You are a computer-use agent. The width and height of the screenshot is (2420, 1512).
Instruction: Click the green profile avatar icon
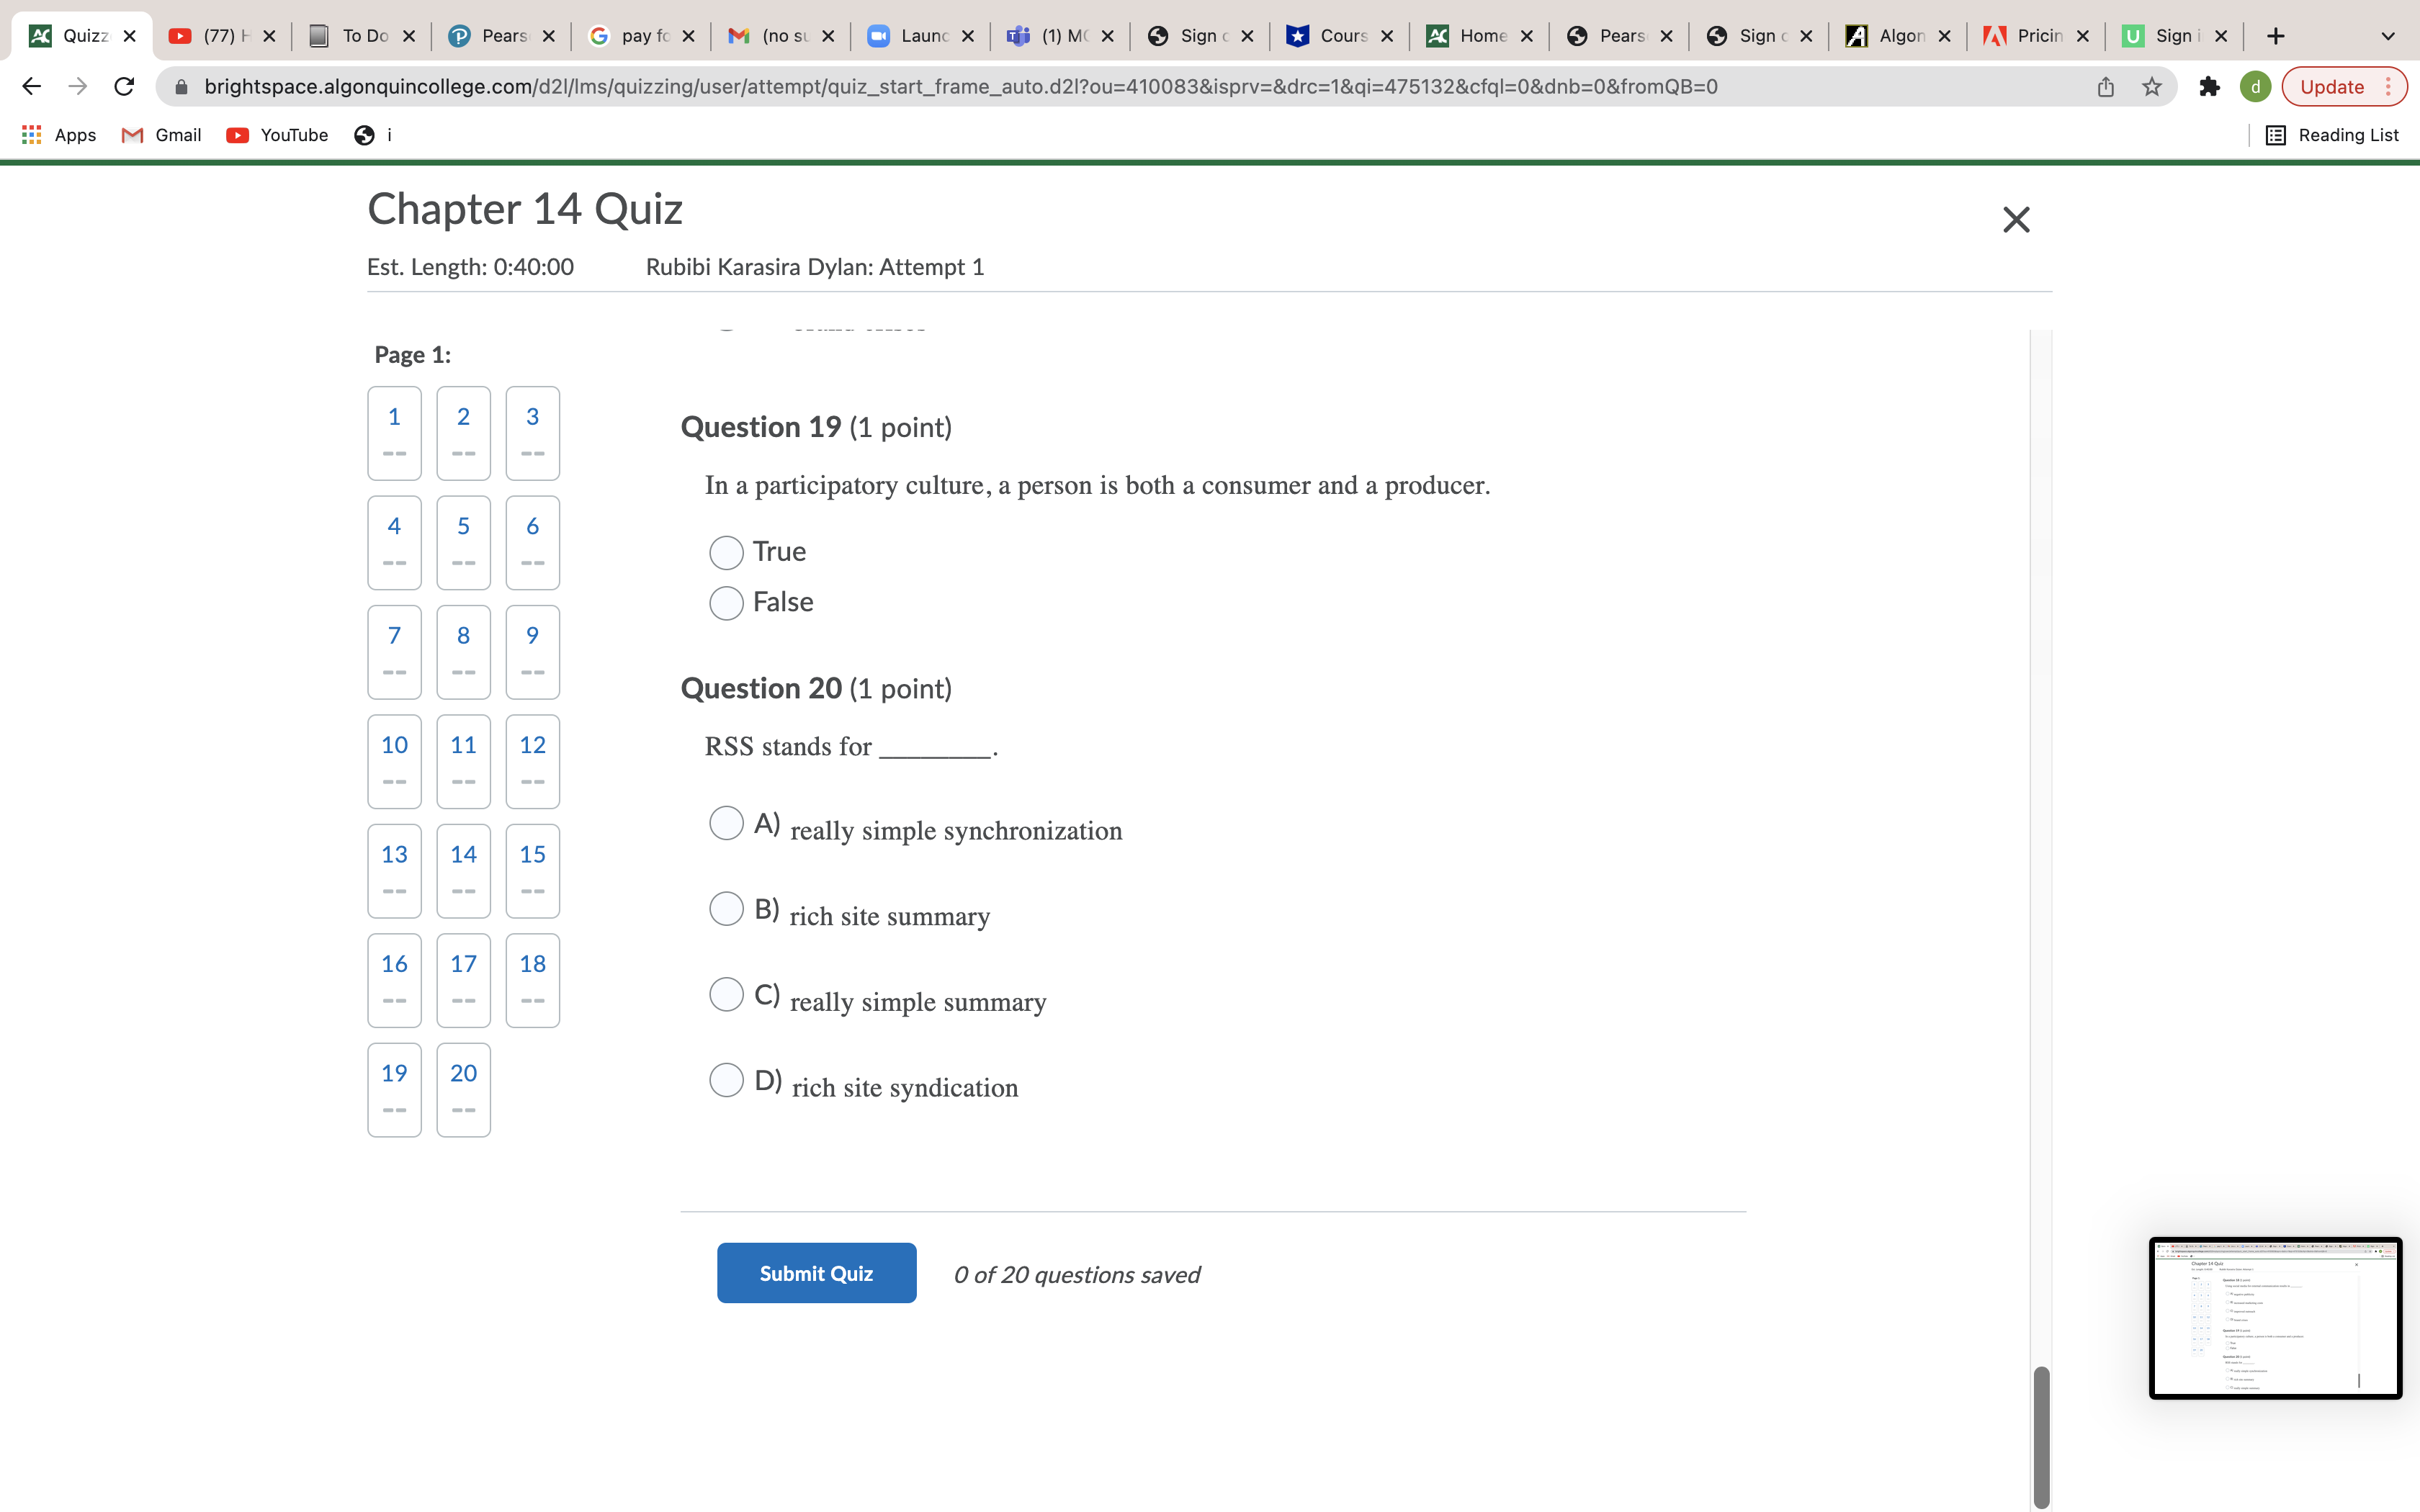click(2257, 86)
